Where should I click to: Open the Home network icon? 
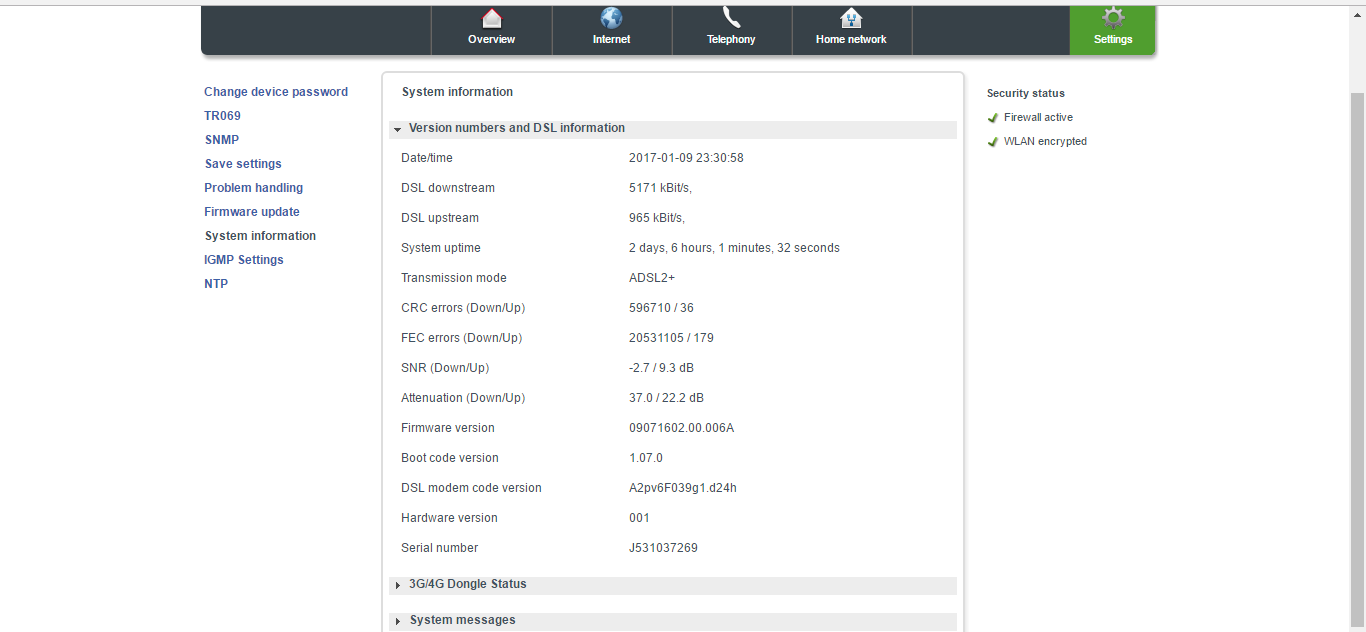(851, 18)
